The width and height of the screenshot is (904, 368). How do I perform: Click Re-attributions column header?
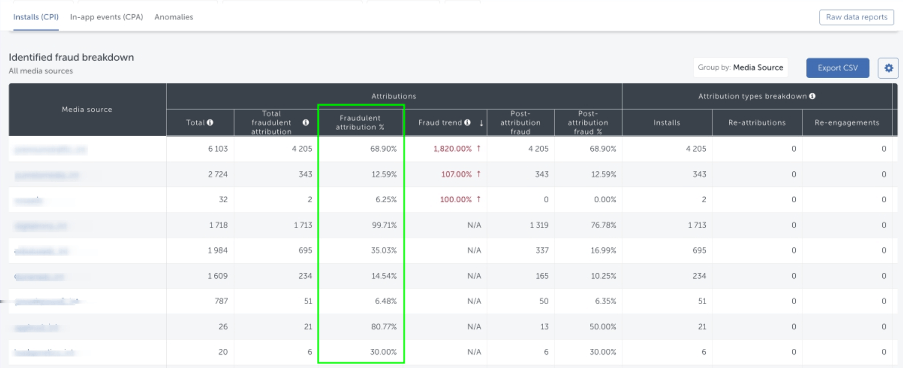[x=757, y=122]
